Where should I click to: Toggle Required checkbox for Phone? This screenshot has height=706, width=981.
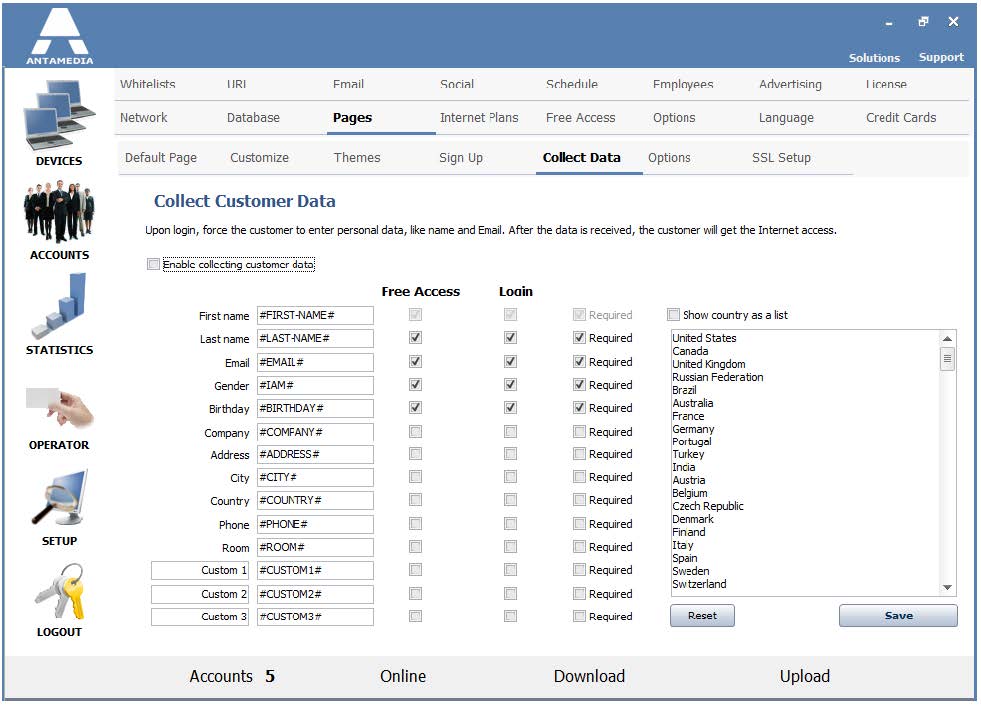tap(579, 524)
